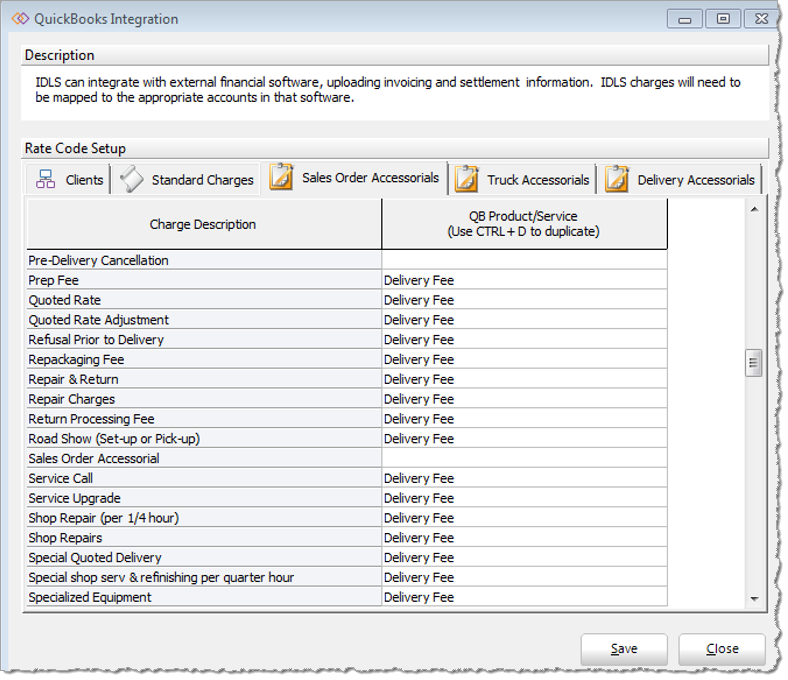Viewport: 788px width, 680px height.
Task: Click the Delivery Accessorials notepad icon
Action: [x=617, y=179]
